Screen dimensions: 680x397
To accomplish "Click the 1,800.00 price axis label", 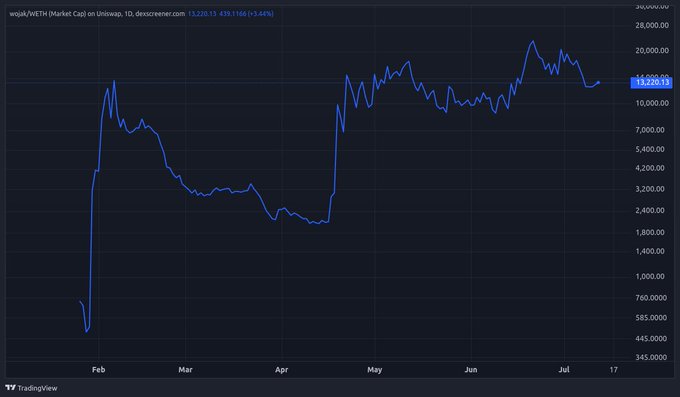I will 650,232.
